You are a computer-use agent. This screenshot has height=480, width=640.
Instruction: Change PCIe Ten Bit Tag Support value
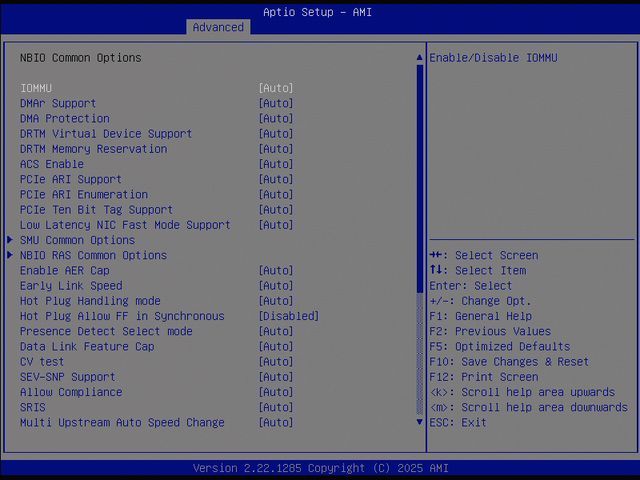276,209
